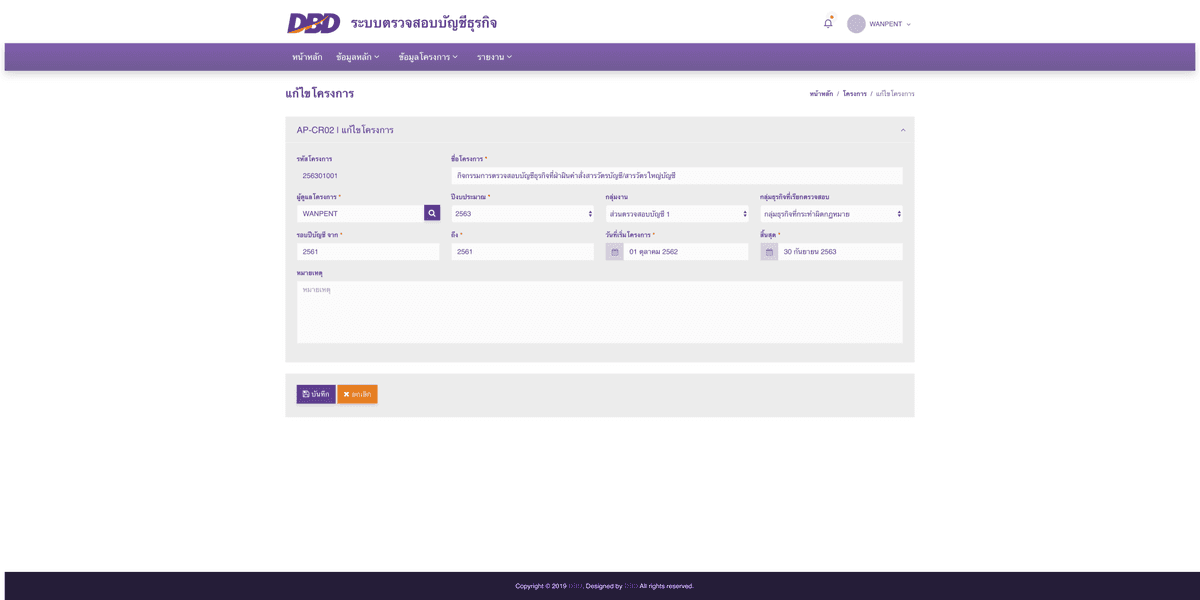This screenshot has height=600, width=1200.
Task: Click the ชื่อโครงการ text field
Action: 677,175
